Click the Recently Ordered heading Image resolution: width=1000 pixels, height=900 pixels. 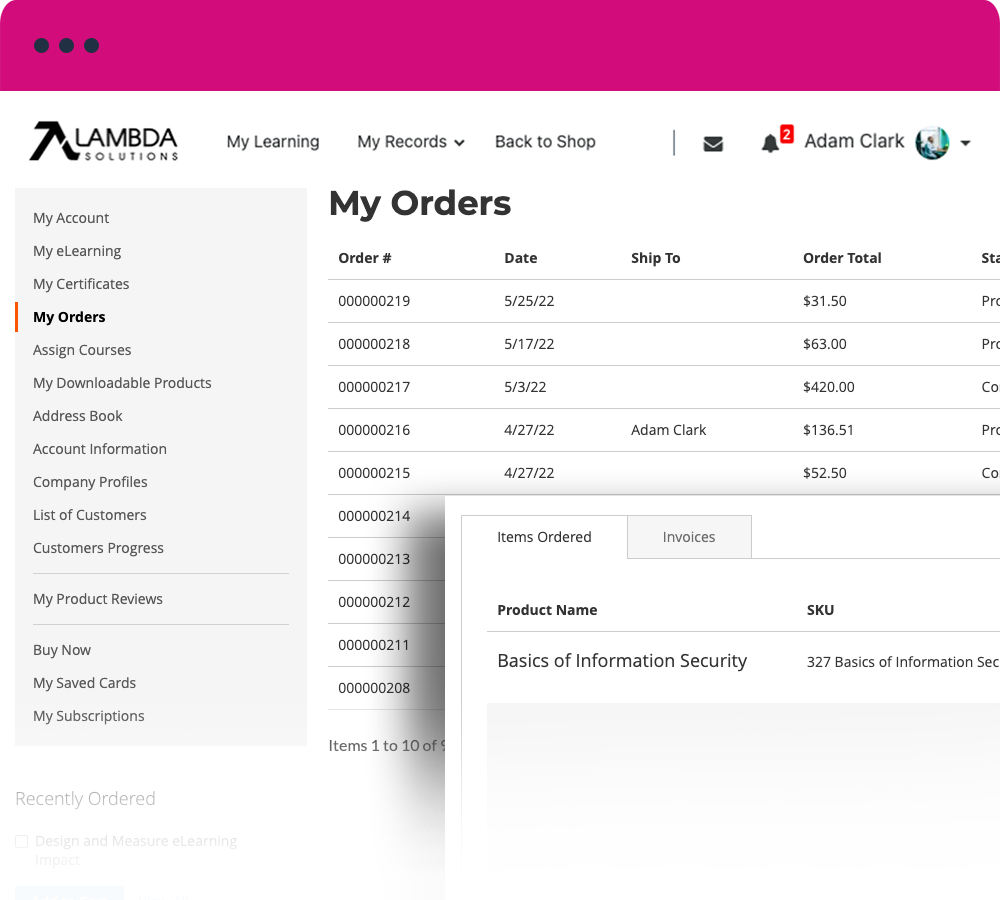(x=85, y=799)
